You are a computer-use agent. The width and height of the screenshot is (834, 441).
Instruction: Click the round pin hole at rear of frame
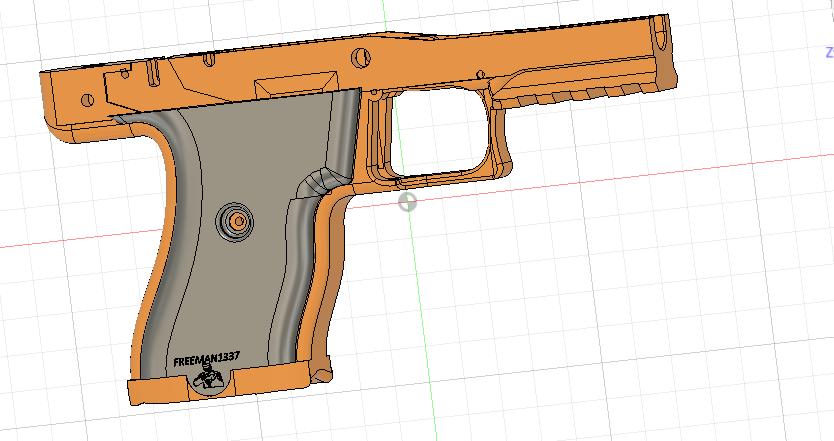click(x=87, y=99)
